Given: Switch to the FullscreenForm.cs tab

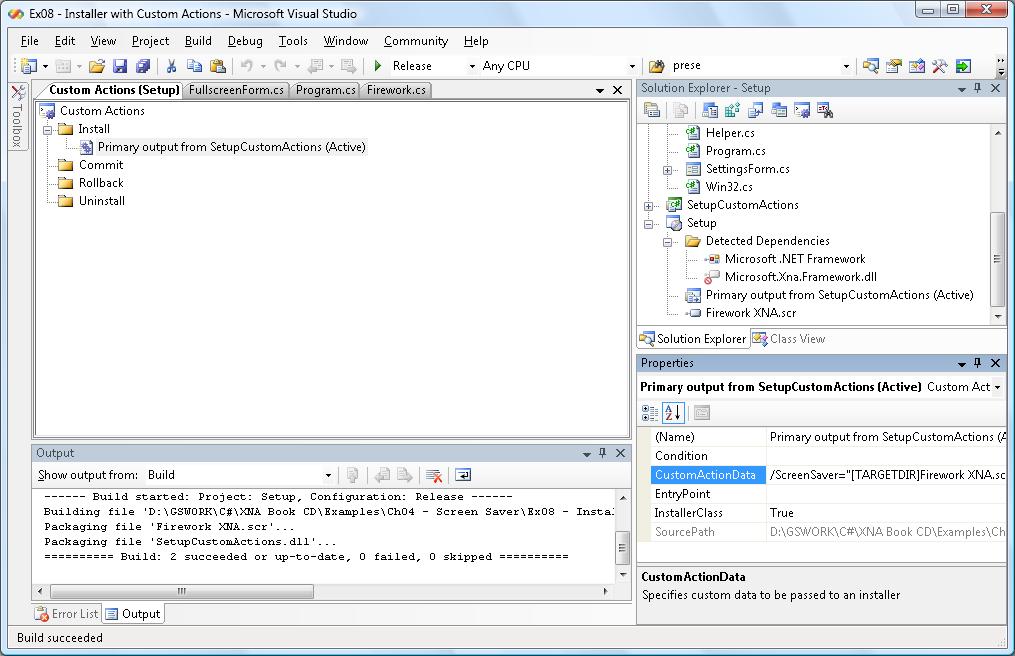Looking at the screenshot, I should pos(237,90).
